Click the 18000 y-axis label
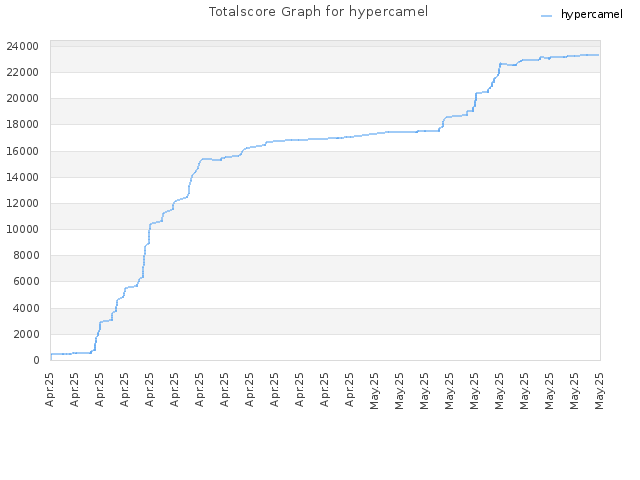The height and width of the screenshot is (480, 640). 22,124
